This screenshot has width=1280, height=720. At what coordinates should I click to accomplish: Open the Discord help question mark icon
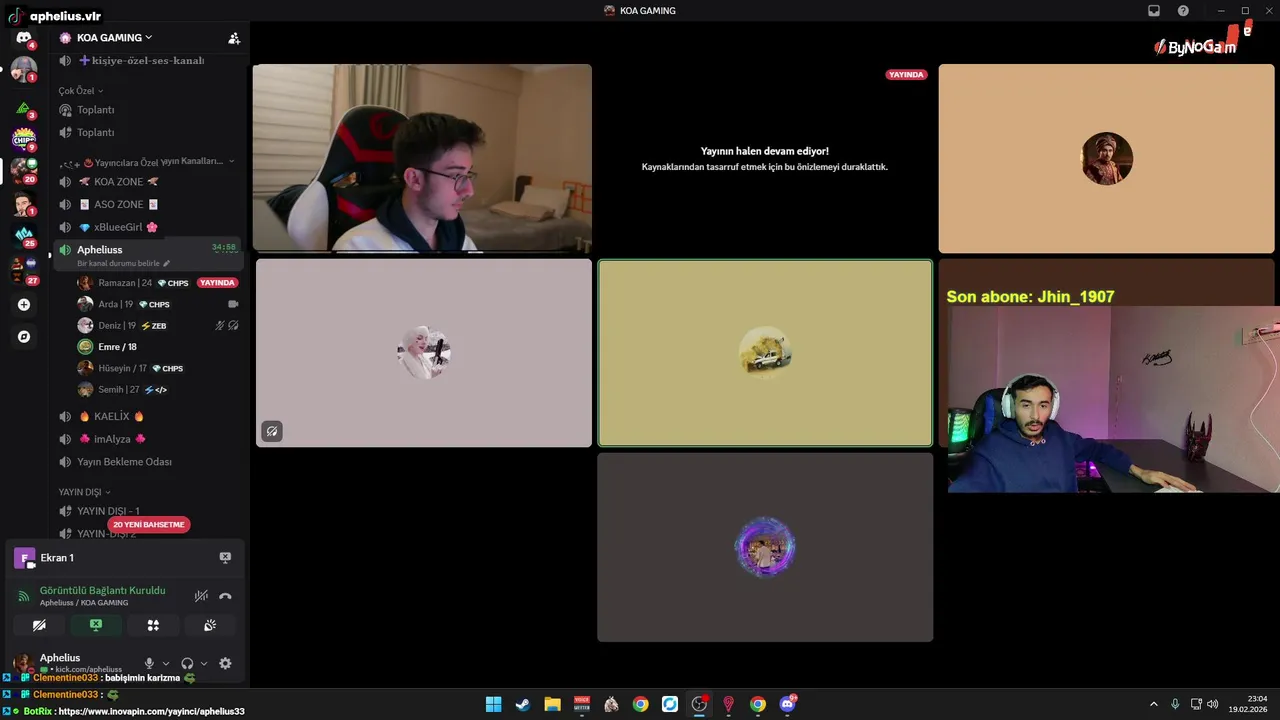1183,11
